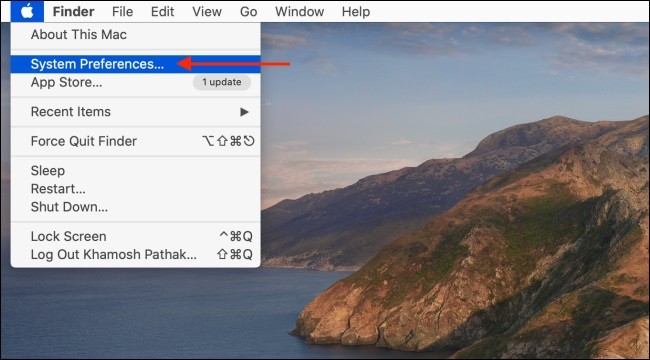Put the Mac to Sleep

click(136, 170)
